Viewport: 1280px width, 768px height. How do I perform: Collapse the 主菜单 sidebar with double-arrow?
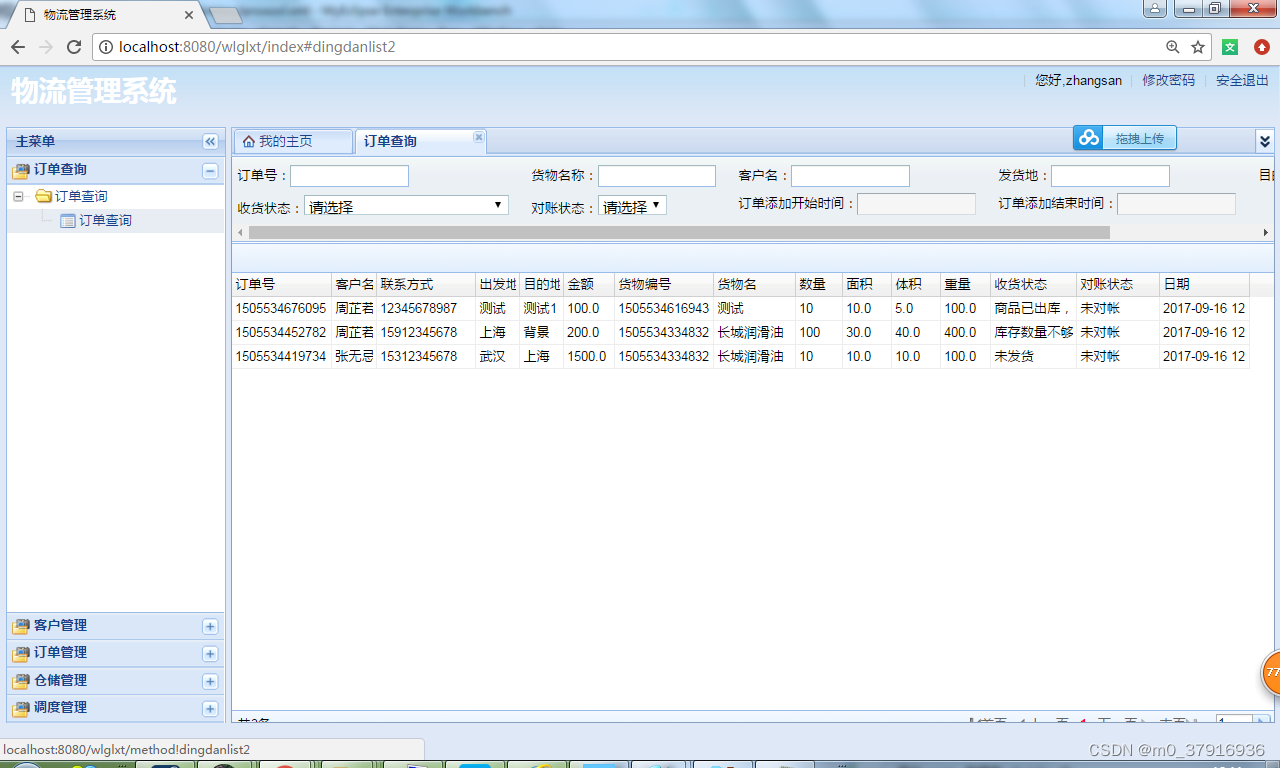click(x=210, y=142)
